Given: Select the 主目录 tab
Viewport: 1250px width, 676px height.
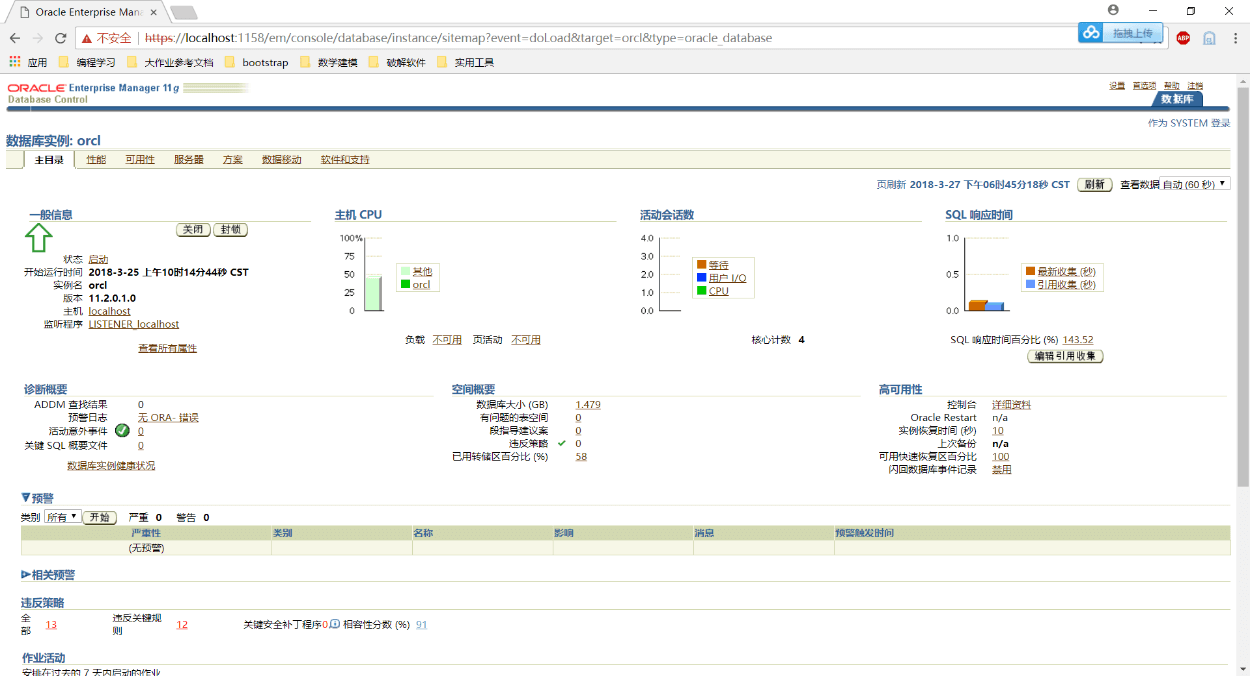Looking at the screenshot, I should click(x=48, y=160).
